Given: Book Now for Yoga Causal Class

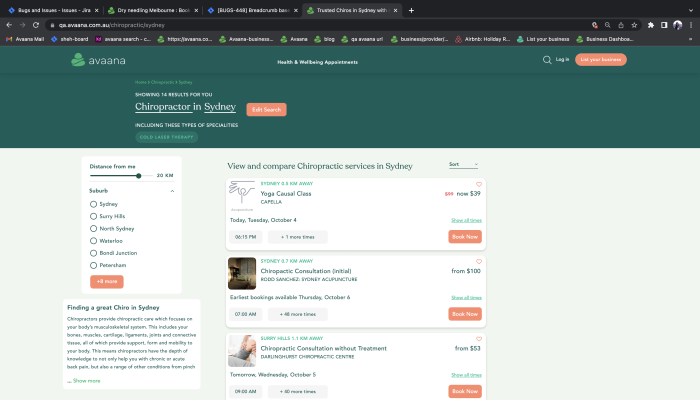Looking at the screenshot, I should point(465,237).
